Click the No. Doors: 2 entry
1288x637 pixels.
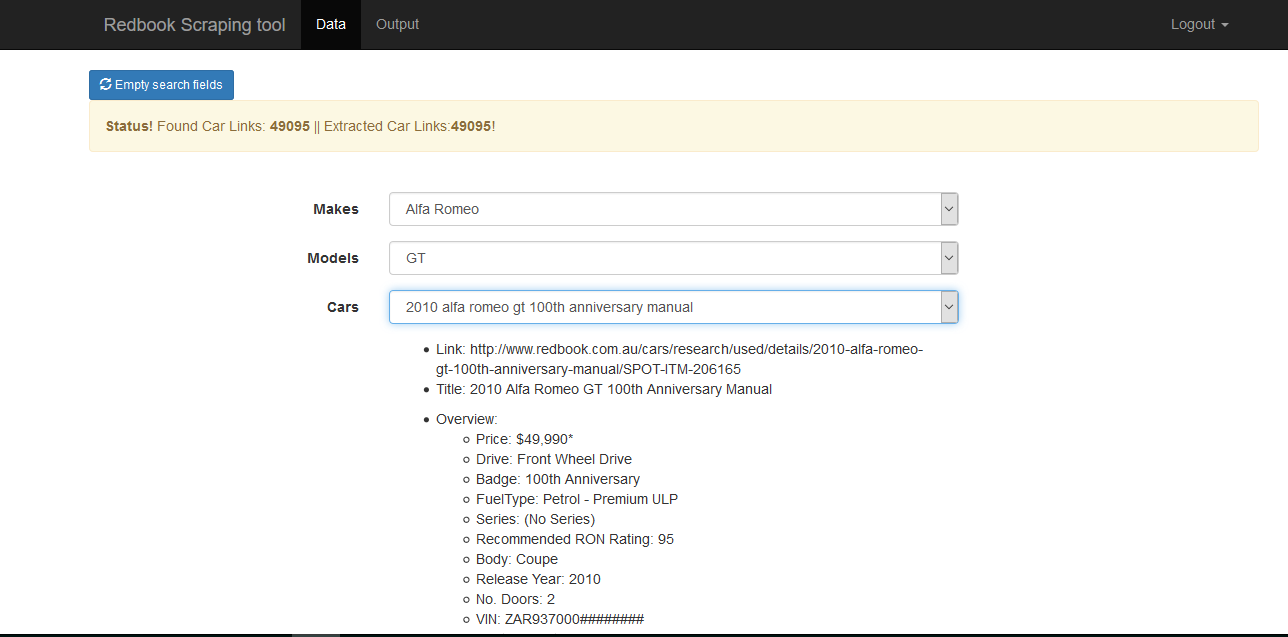click(x=515, y=599)
